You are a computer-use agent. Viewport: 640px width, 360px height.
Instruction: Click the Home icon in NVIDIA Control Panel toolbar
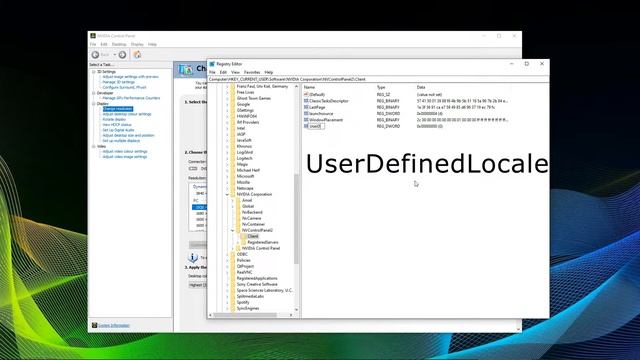tap(138, 54)
